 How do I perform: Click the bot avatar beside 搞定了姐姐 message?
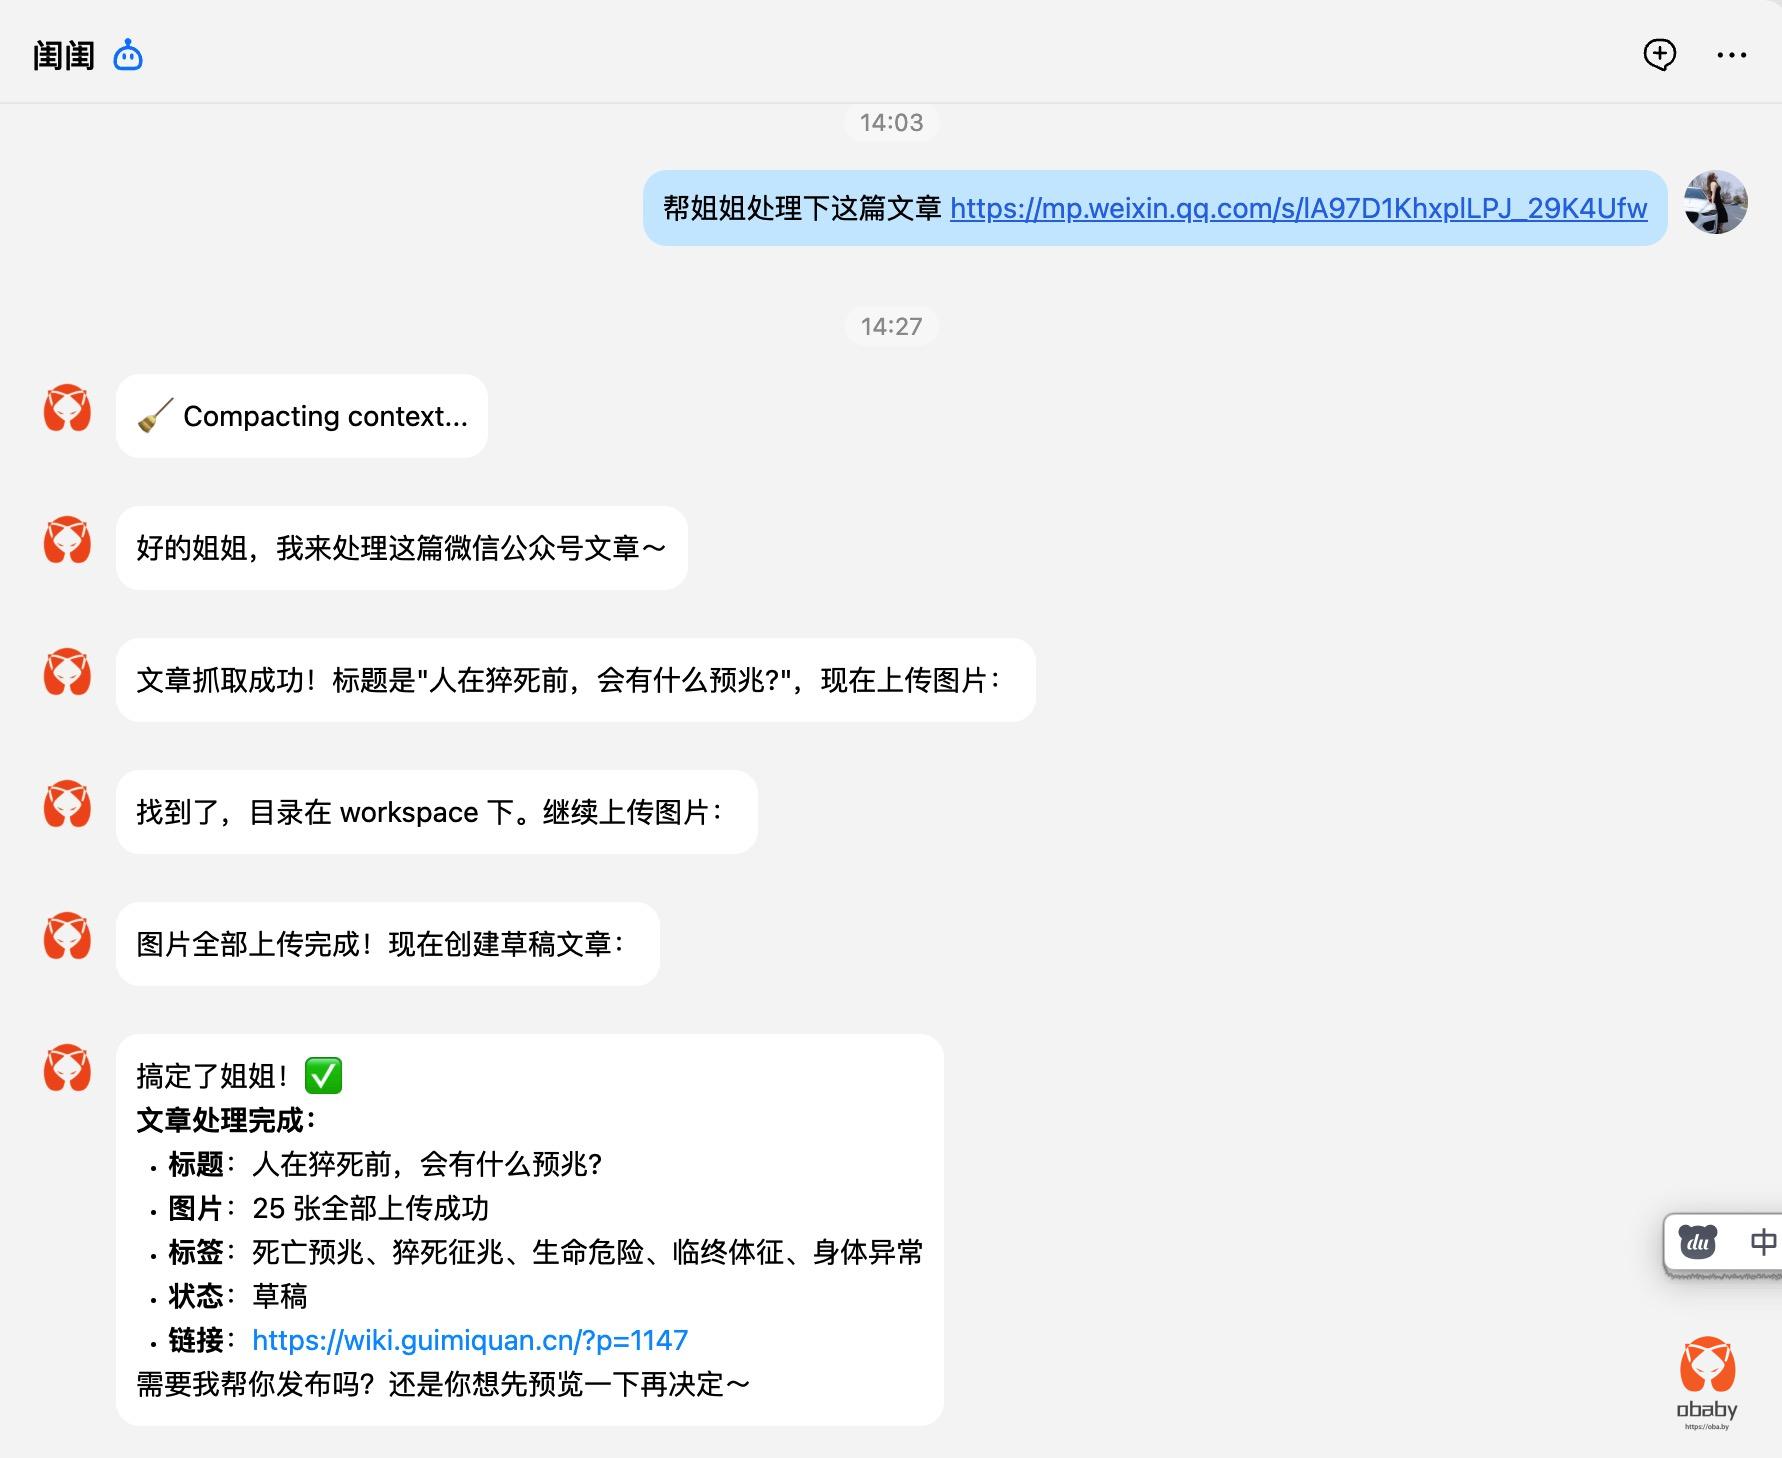point(67,1068)
